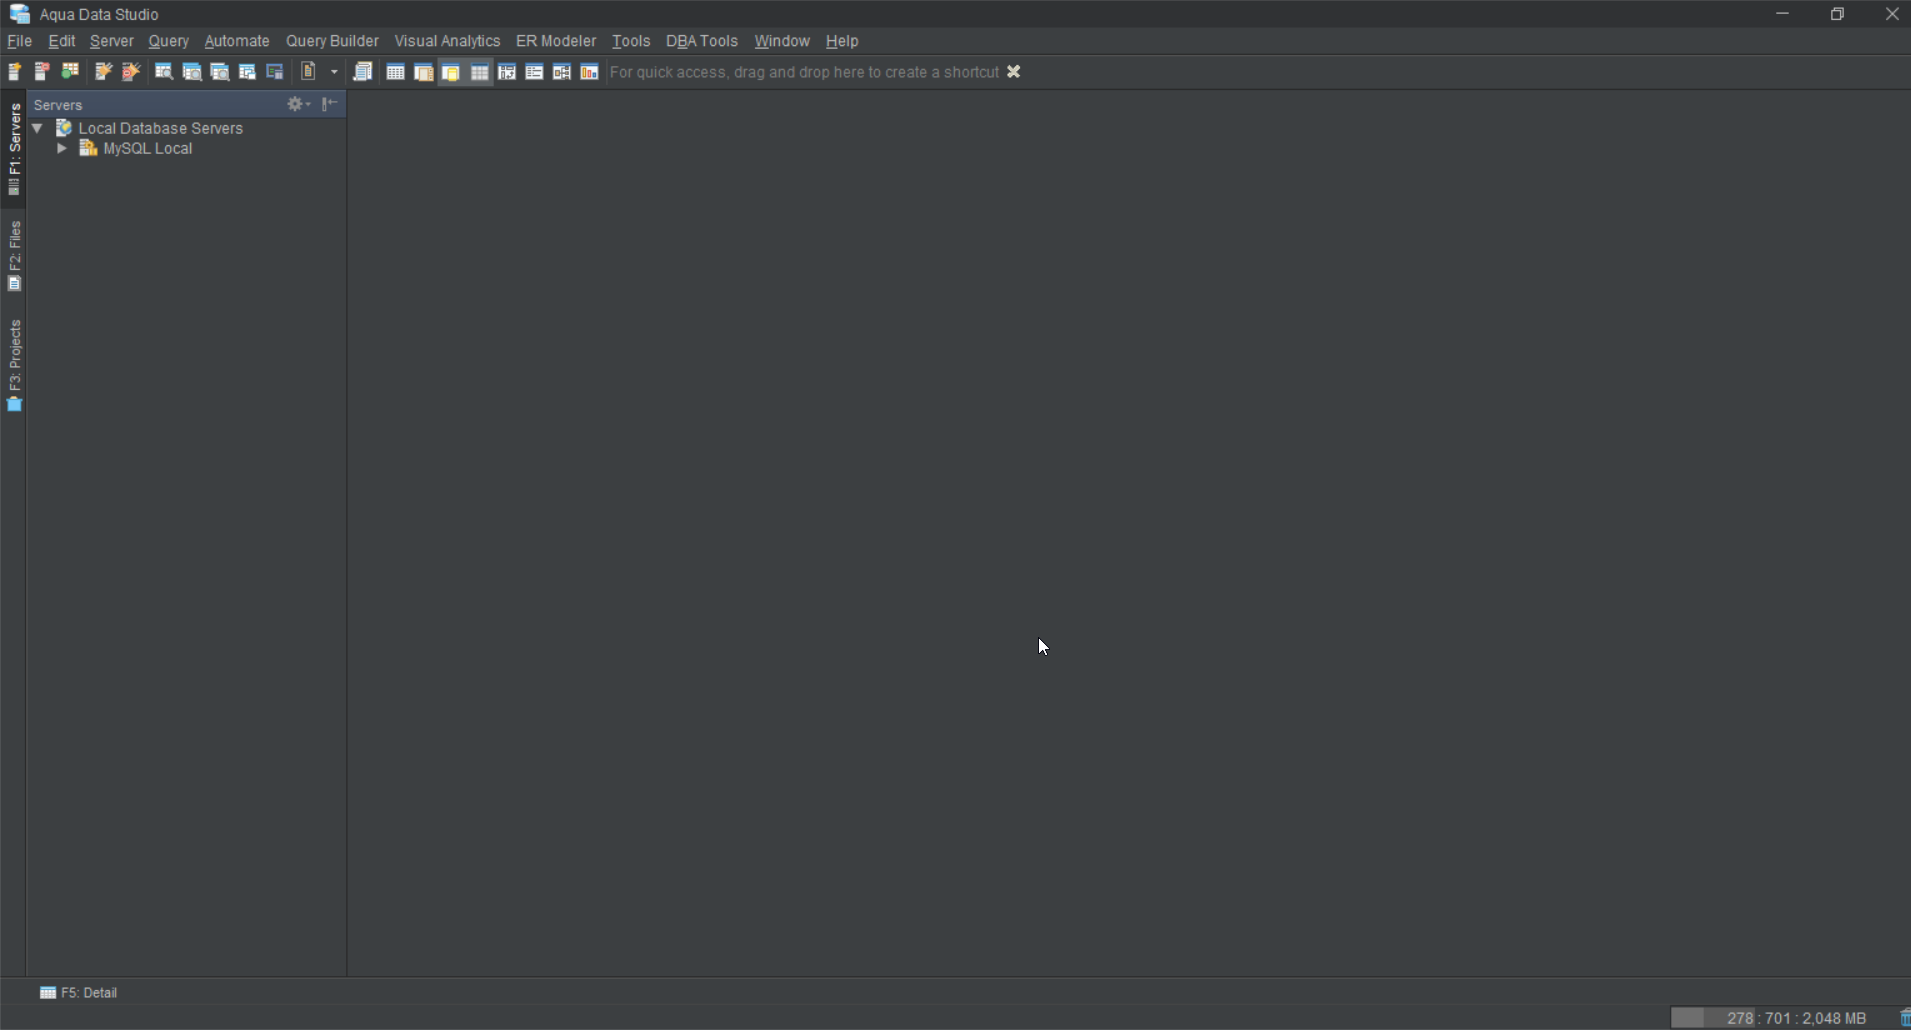Dismiss the quick access shortcut hint
Viewport: 1911px width, 1030px height.
click(1013, 72)
